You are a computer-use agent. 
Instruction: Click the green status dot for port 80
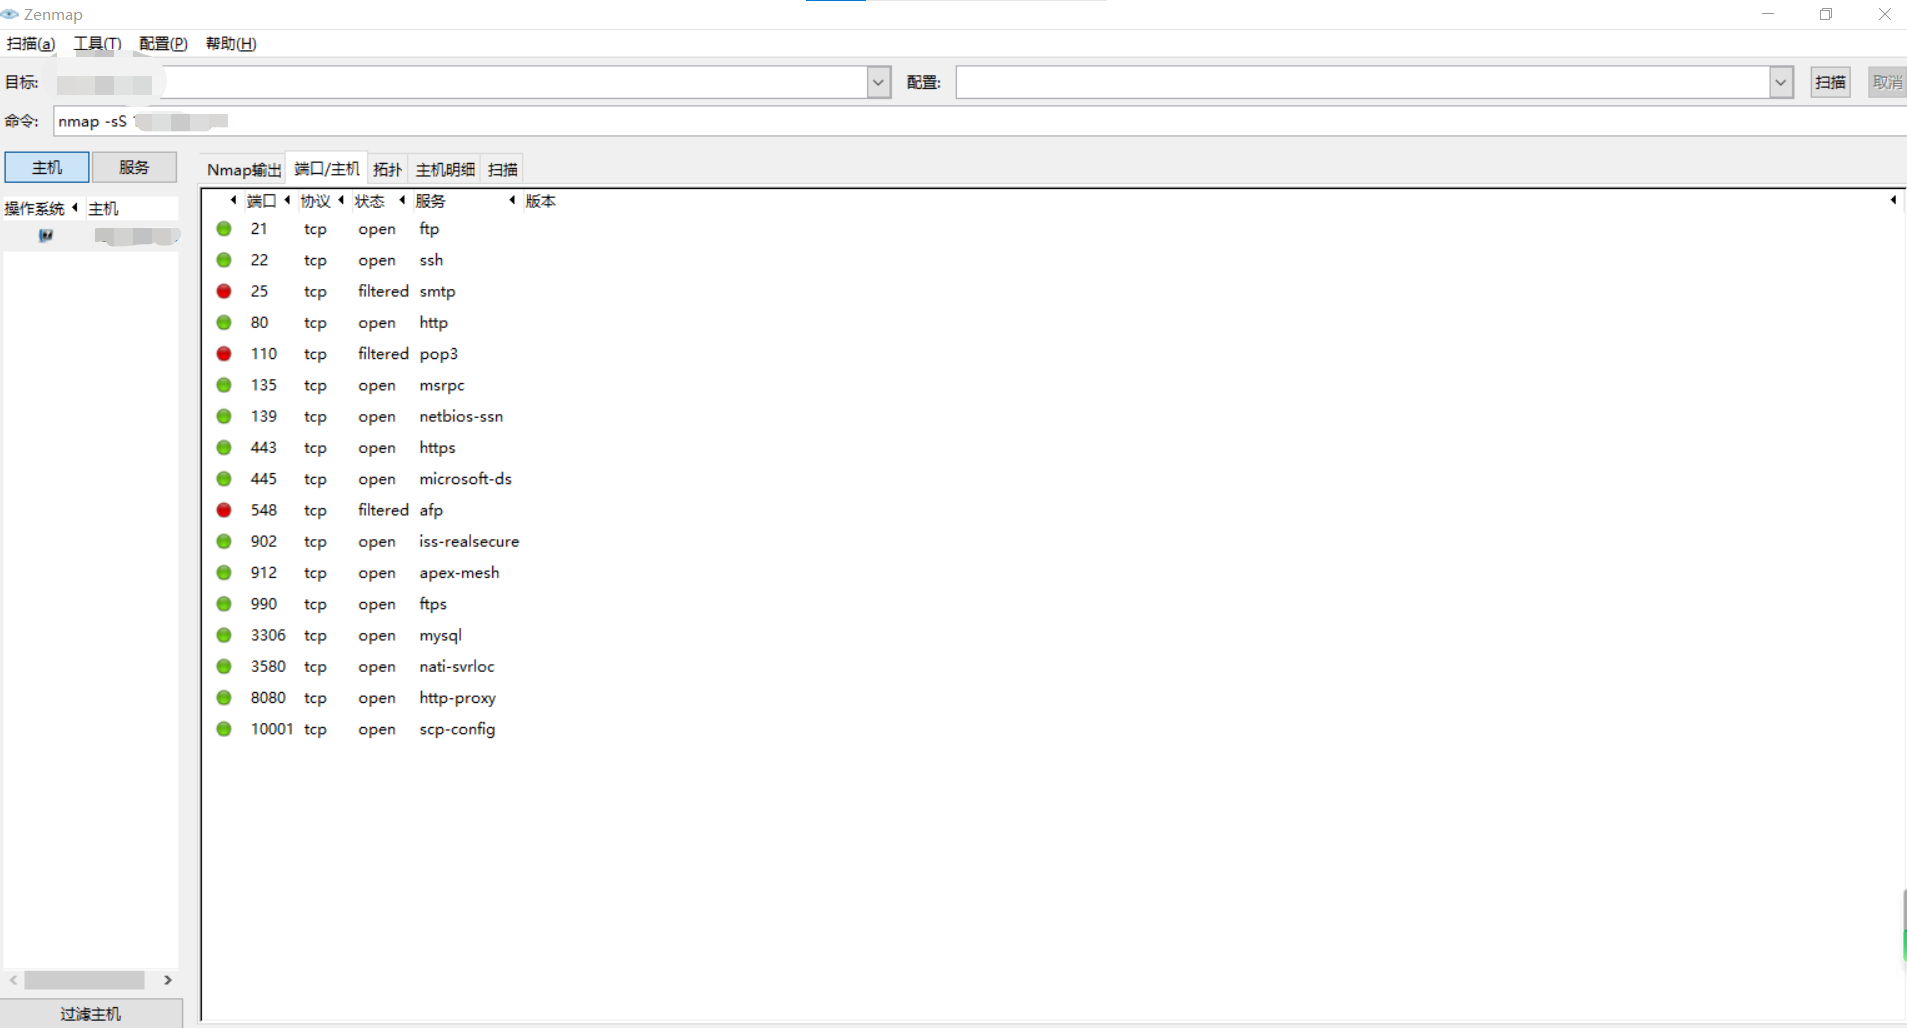click(x=224, y=322)
